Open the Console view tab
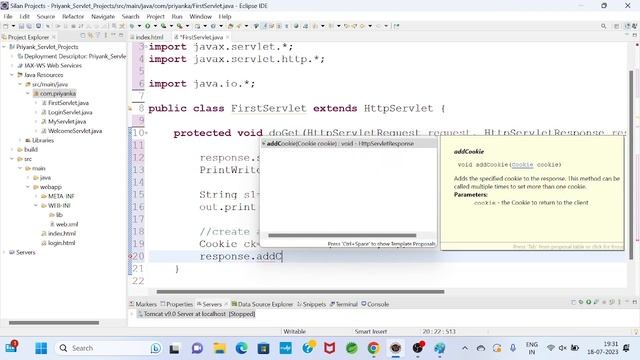This screenshot has height=360, width=640. [375, 304]
